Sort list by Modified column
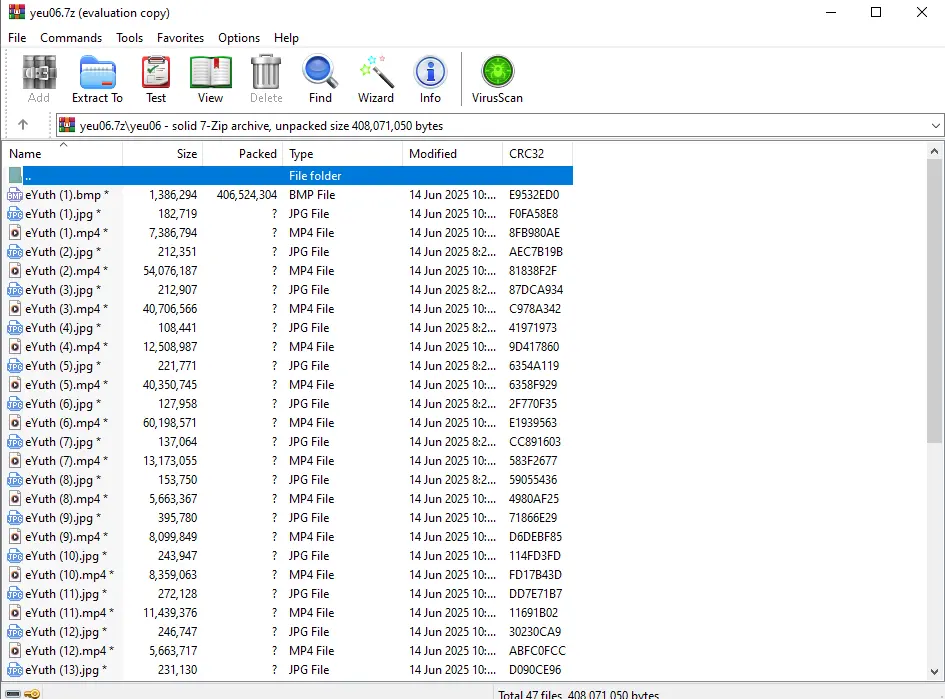 452,154
